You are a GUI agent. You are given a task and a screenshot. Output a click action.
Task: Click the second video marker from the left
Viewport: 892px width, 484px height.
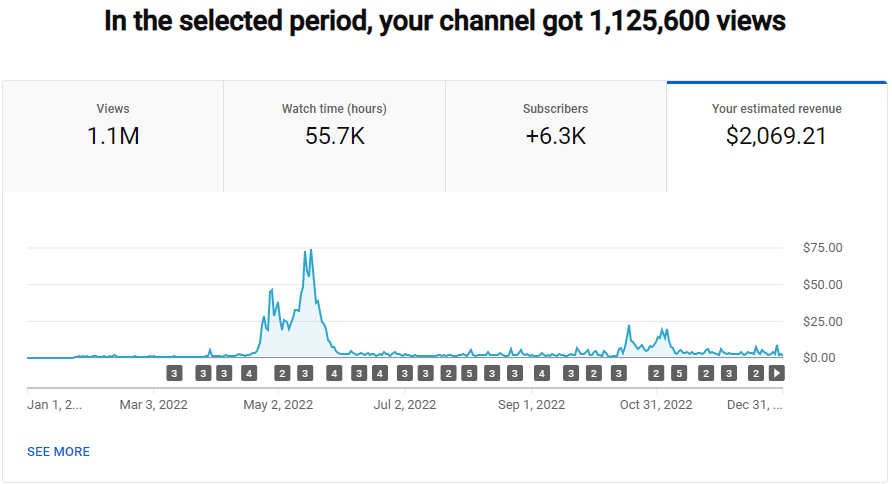tap(203, 373)
